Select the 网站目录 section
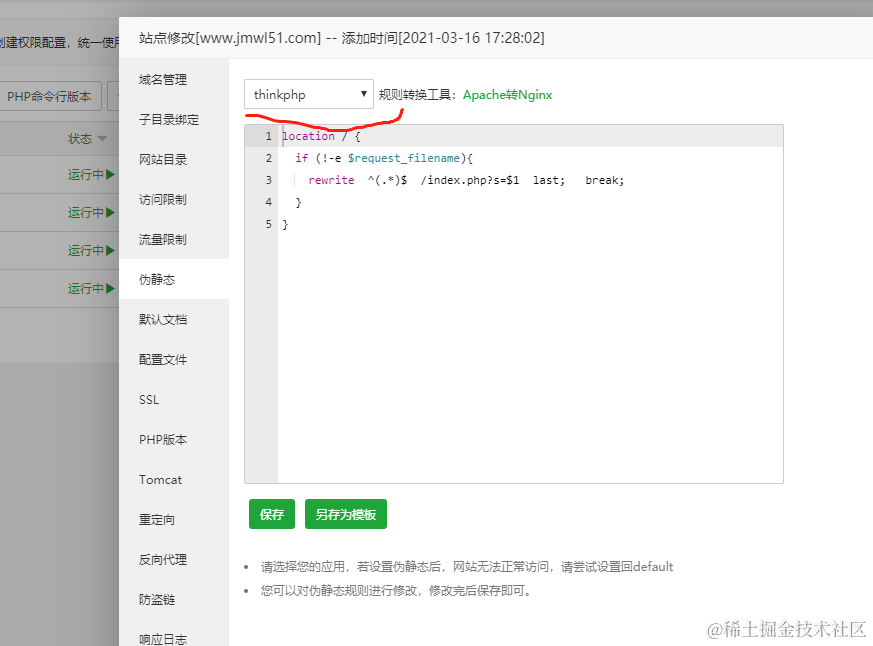This screenshot has width=873, height=646. pos(163,159)
